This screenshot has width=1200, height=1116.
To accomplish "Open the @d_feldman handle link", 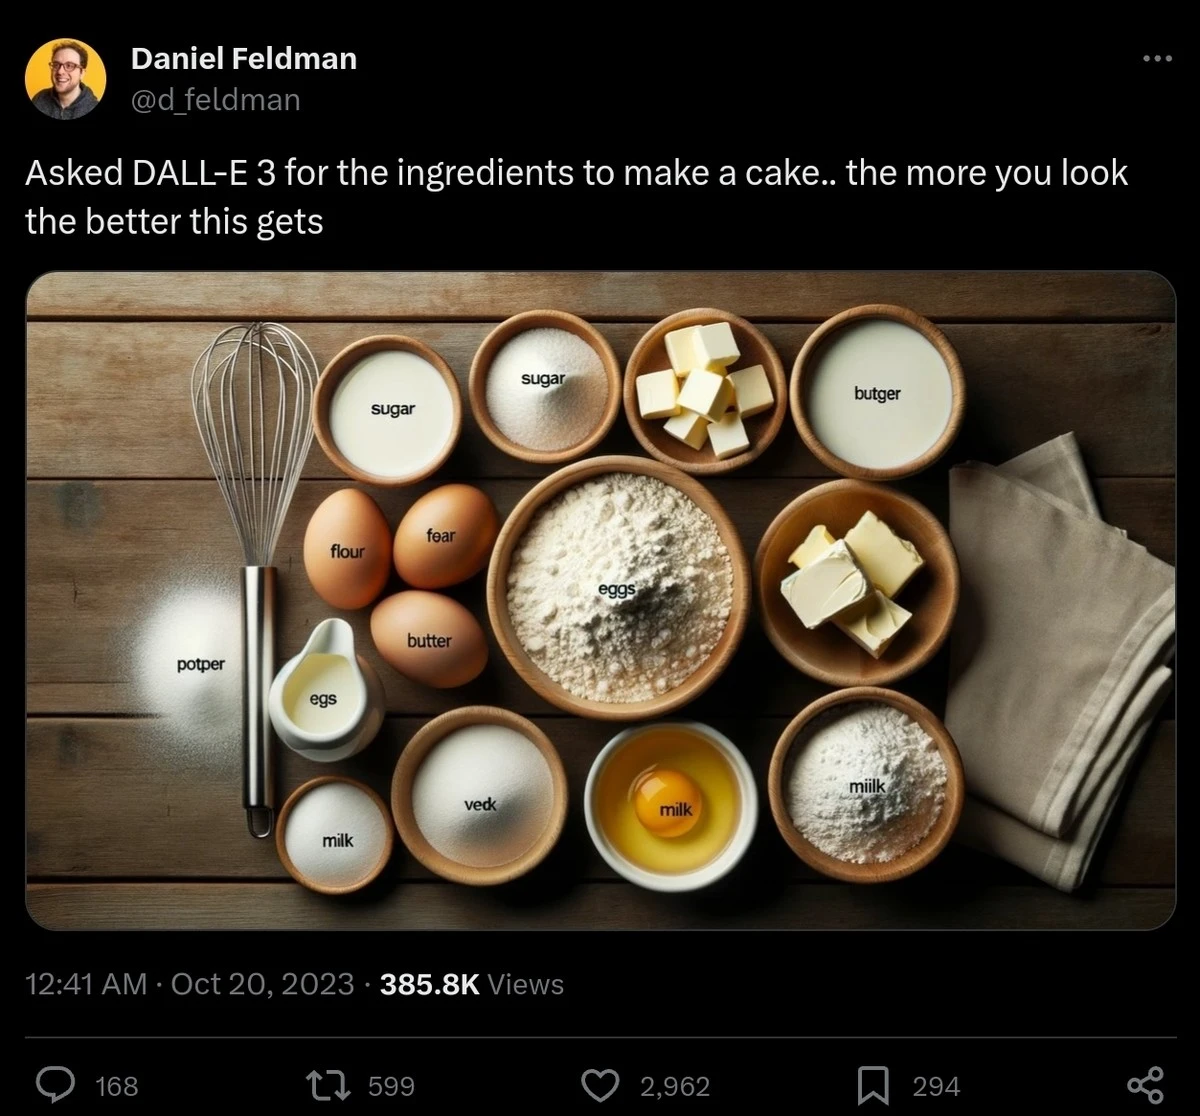I will 215,99.
